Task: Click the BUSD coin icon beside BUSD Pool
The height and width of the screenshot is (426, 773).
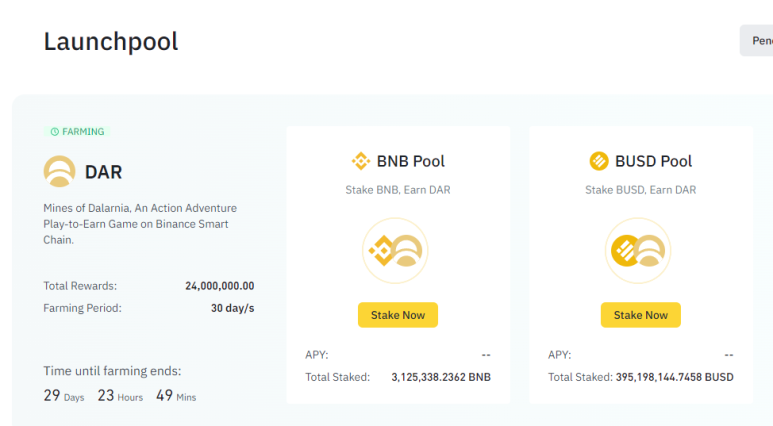Action: 599,161
